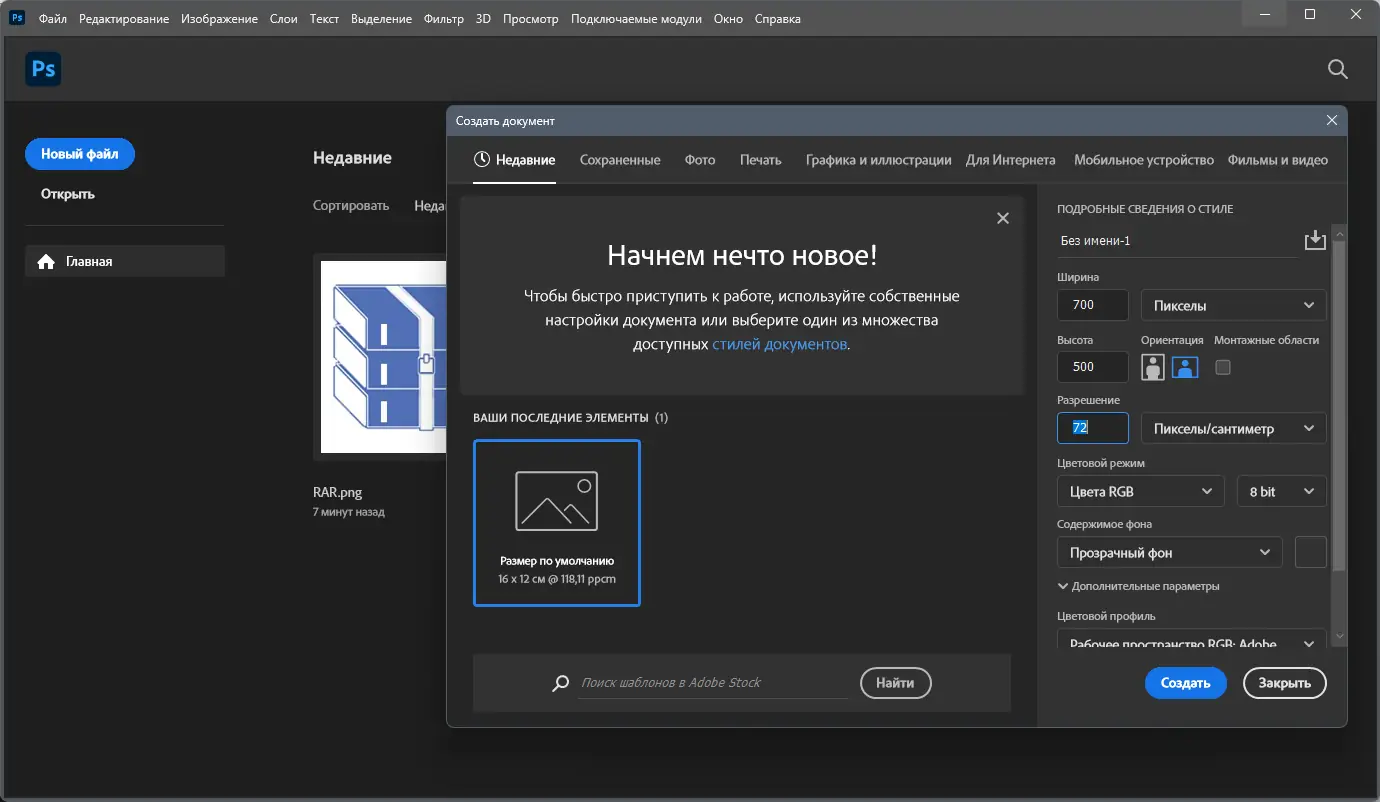Enable the Монтажные области checkbox
Image resolution: width=1380 pixels, height=802 pixels.
pos(1222,367)
